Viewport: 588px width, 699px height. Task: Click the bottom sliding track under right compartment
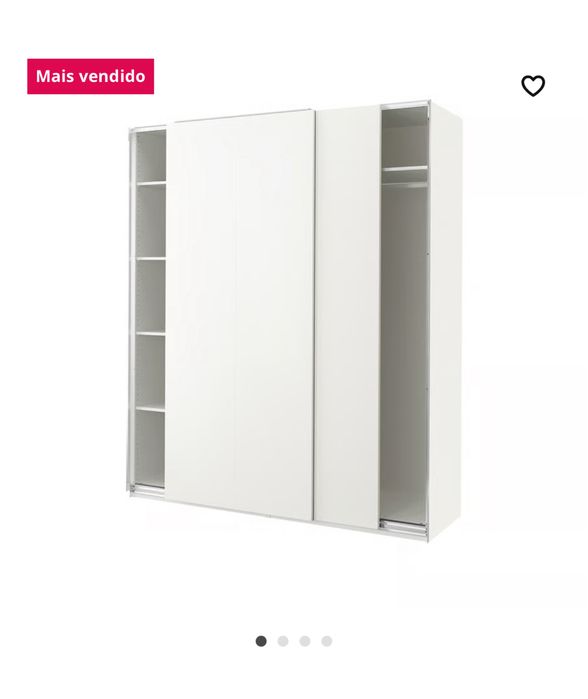(403, 528)
